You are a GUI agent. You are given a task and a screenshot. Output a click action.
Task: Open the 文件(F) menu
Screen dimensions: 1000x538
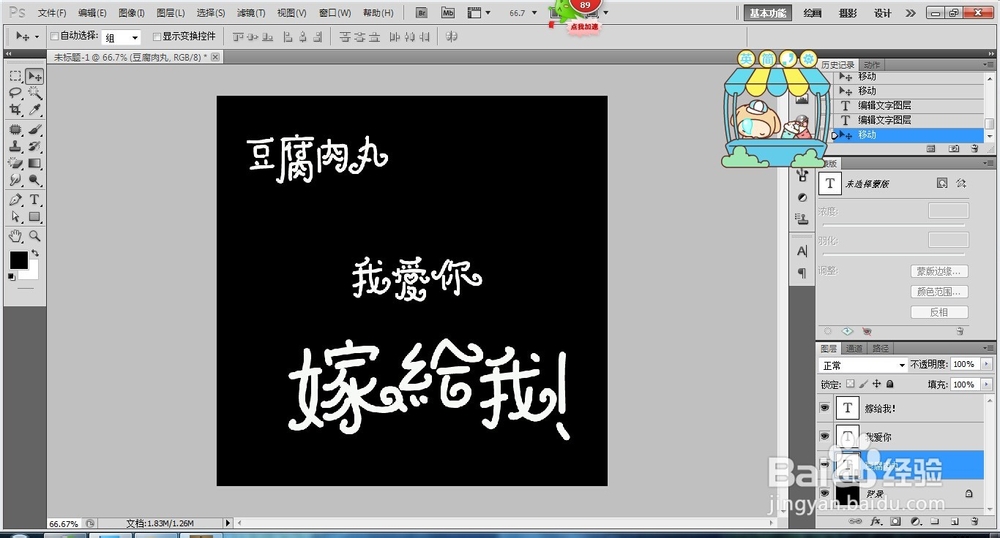(x=52, y=13)
